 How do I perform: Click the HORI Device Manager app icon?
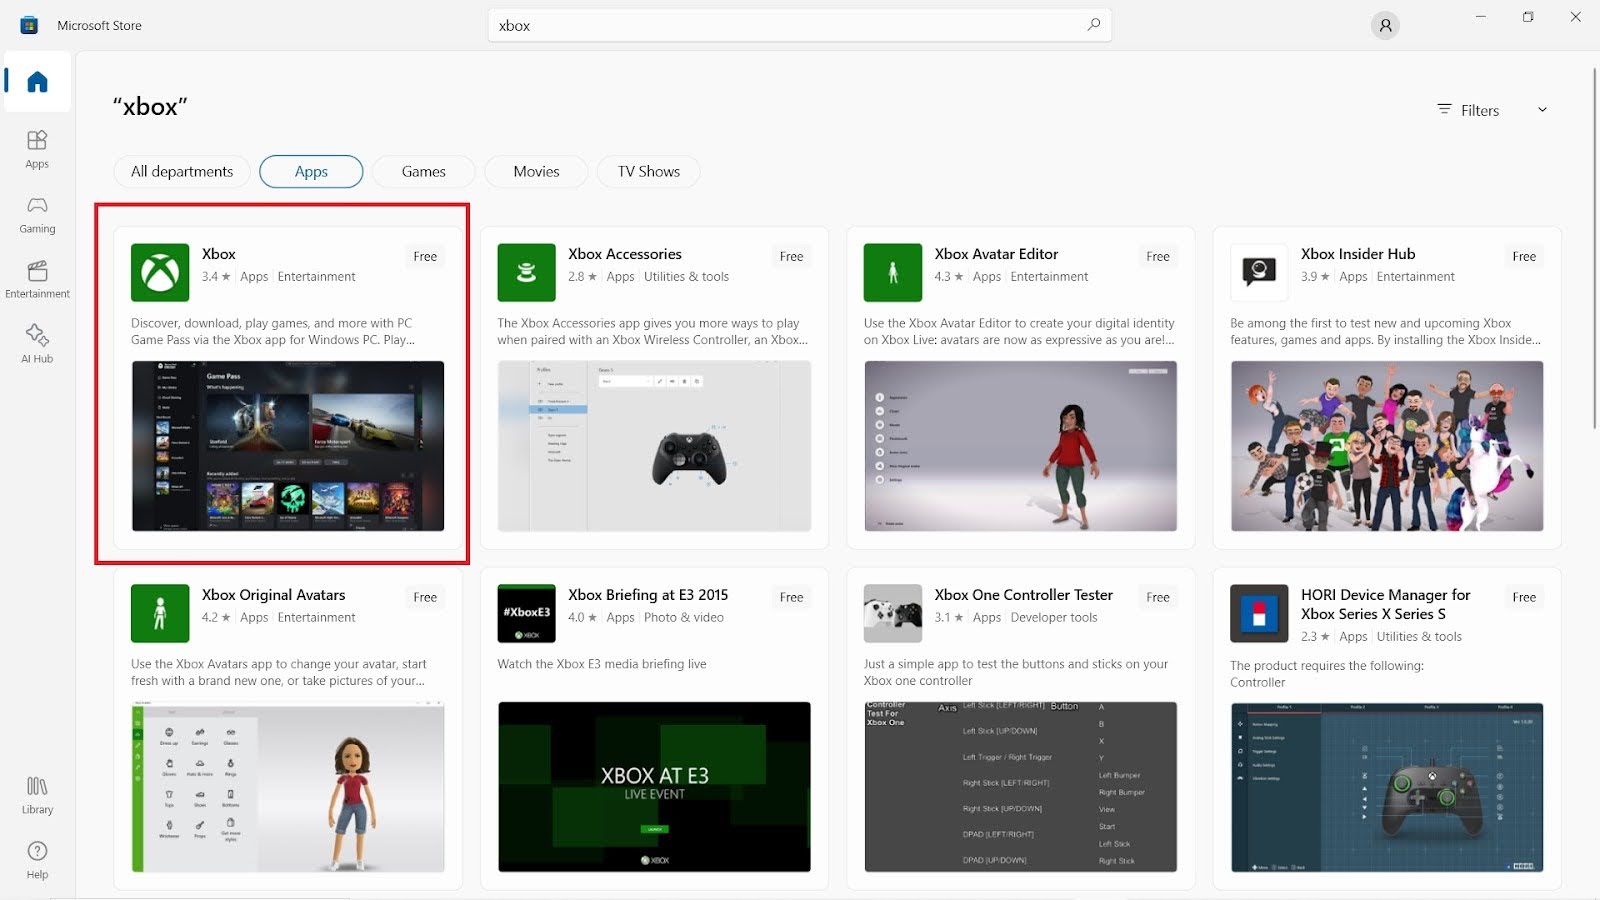tap(1259, 613)
